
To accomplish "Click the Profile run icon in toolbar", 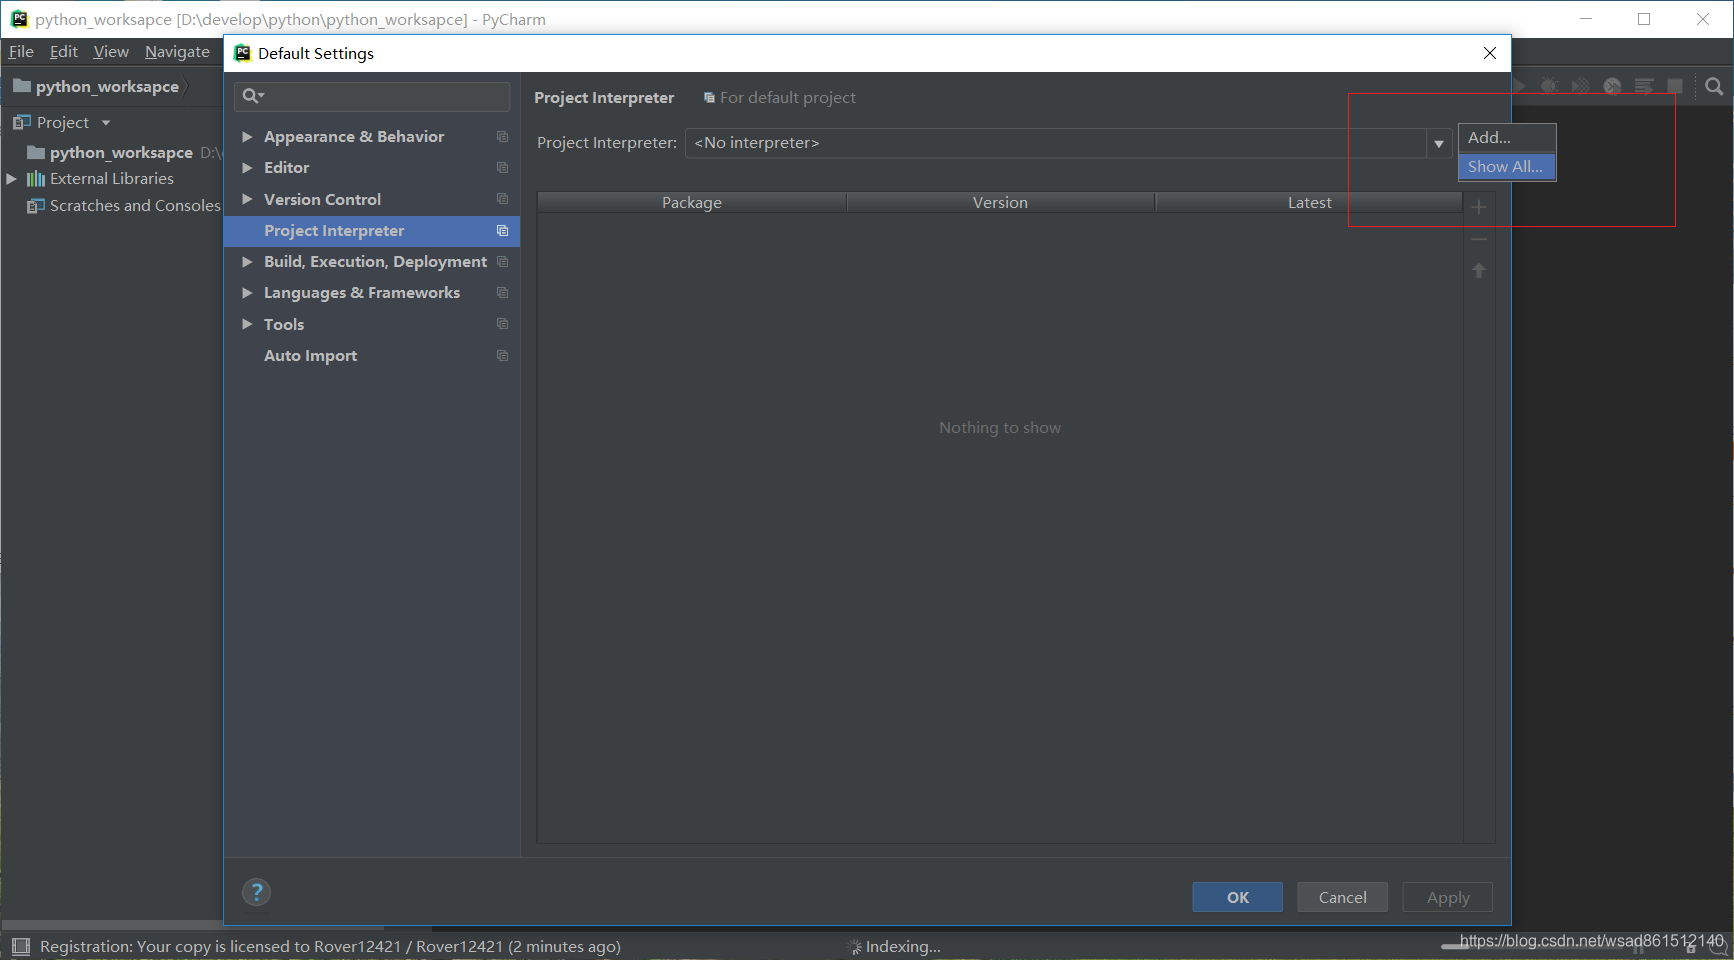I will pos(1612,87).
